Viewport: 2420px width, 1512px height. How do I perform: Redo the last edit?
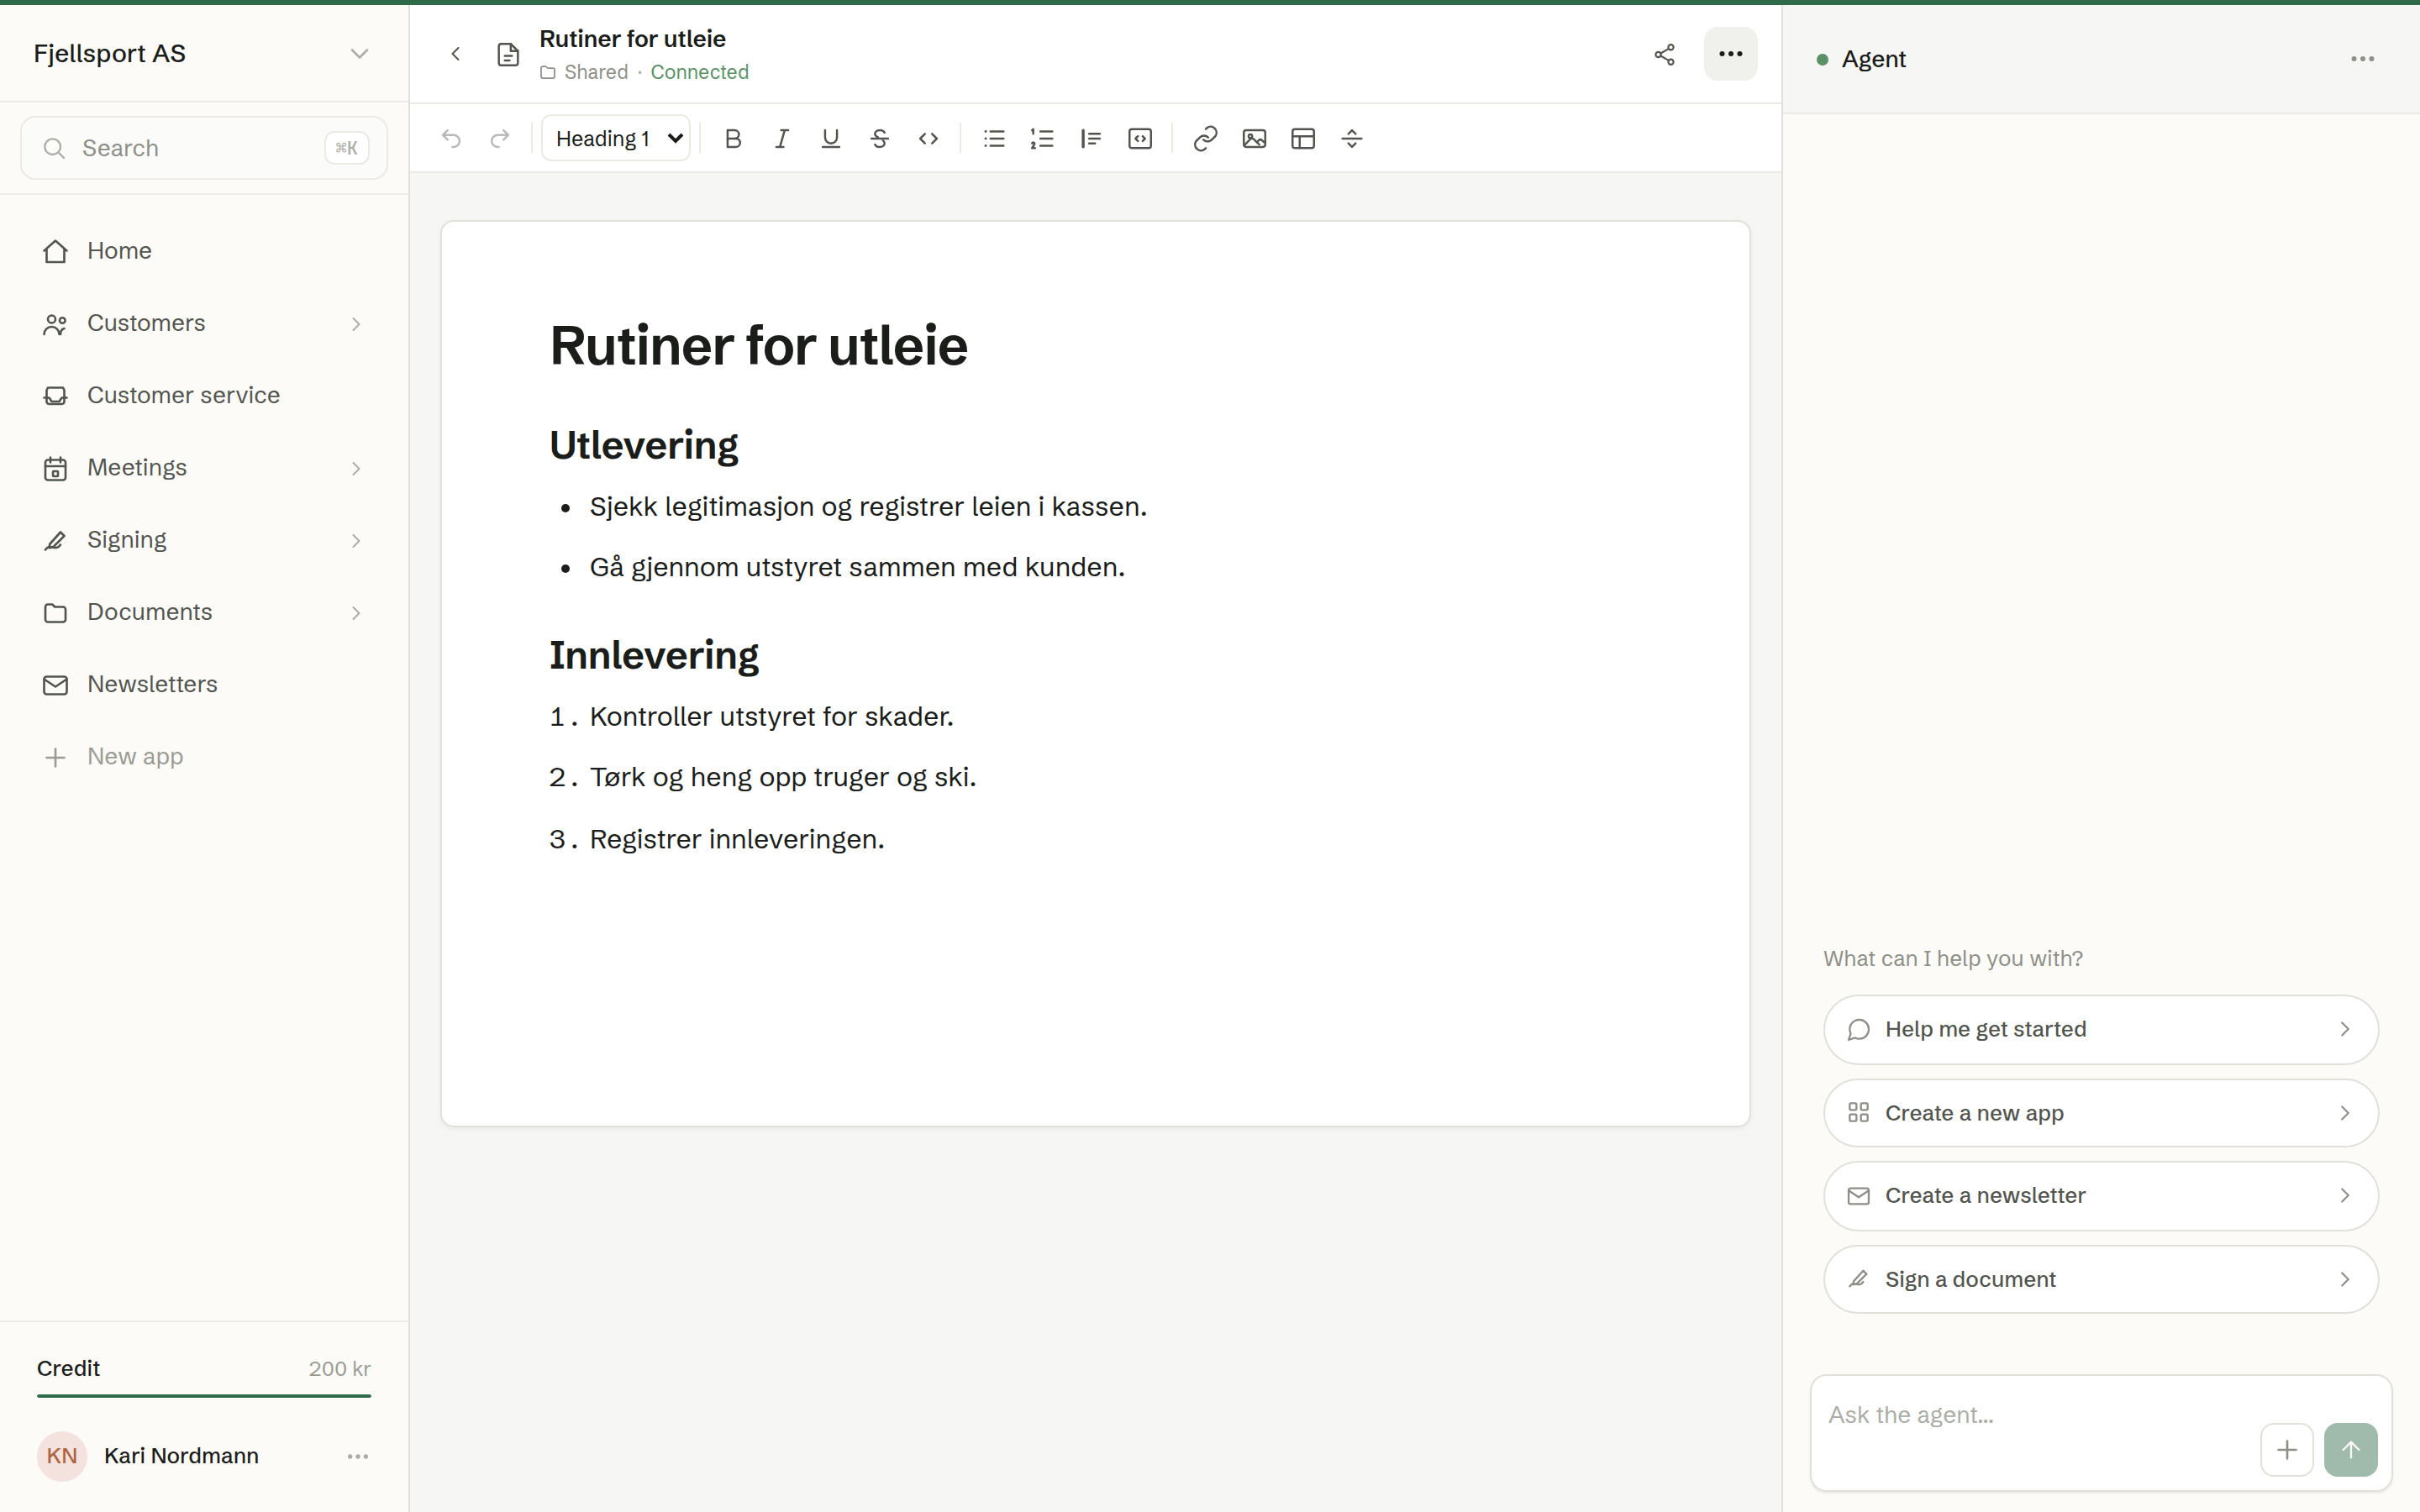(500, 139)
